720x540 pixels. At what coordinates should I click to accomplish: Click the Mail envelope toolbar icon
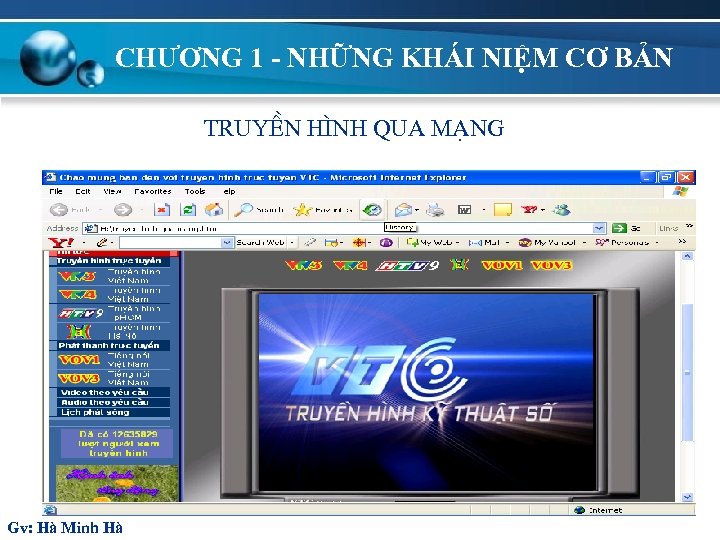(x=403, y=210)
